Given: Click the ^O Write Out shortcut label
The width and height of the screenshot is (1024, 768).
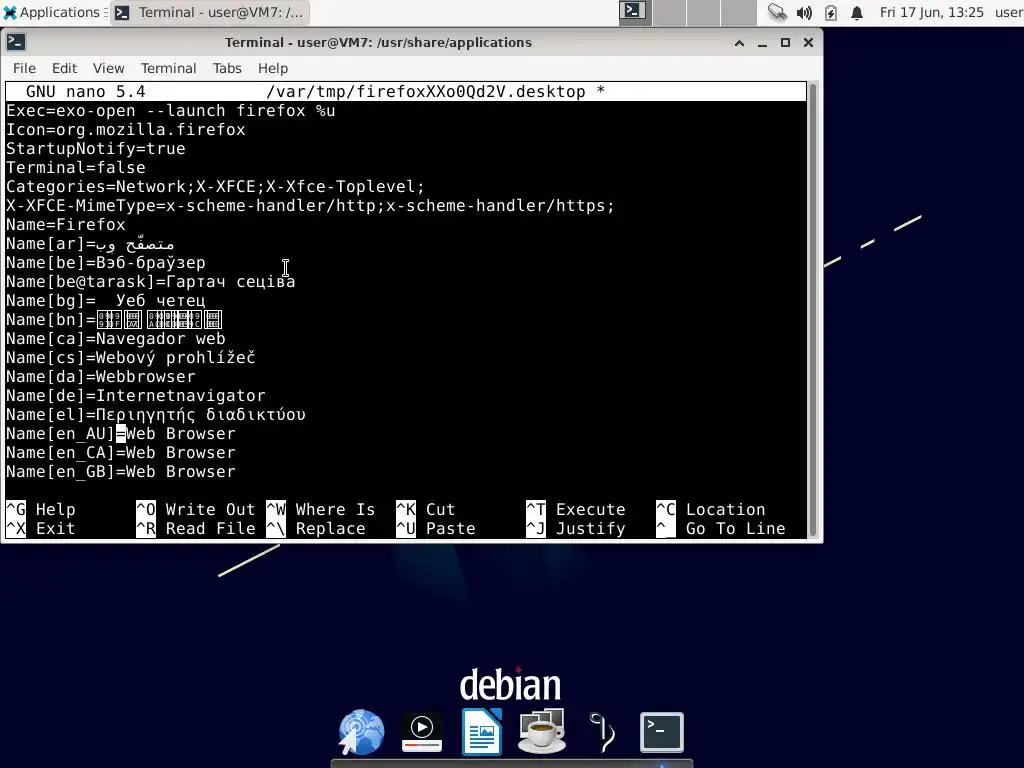Looking at the screenshot, I should (195, 509).
